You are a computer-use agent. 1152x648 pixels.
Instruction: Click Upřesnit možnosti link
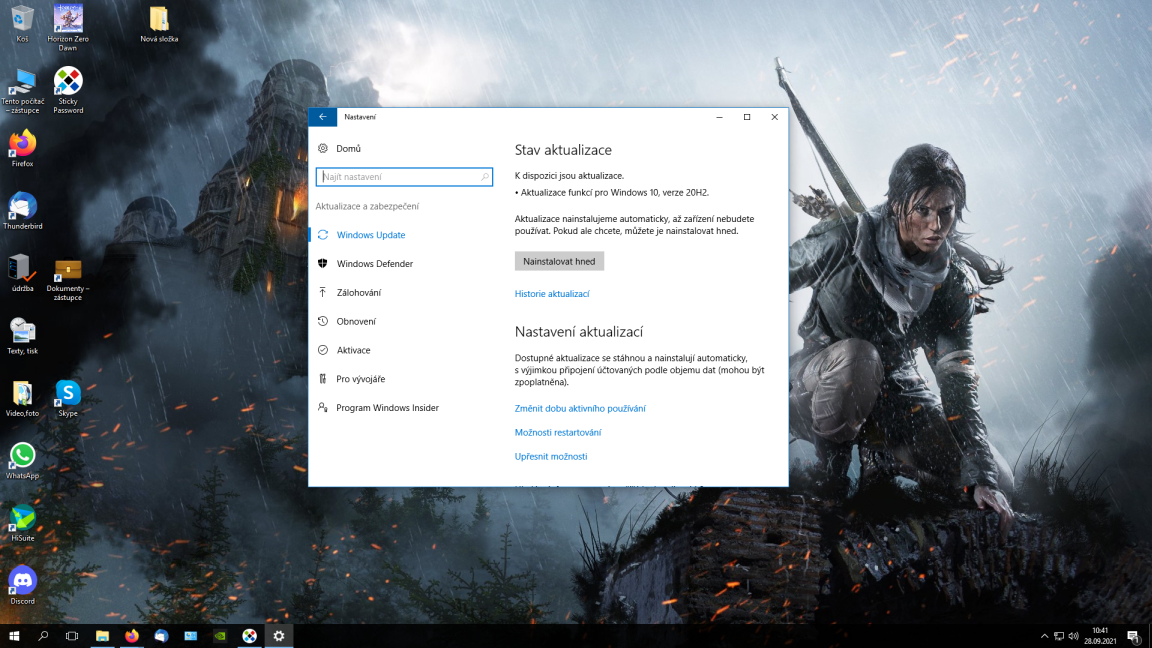pos(551,456)
